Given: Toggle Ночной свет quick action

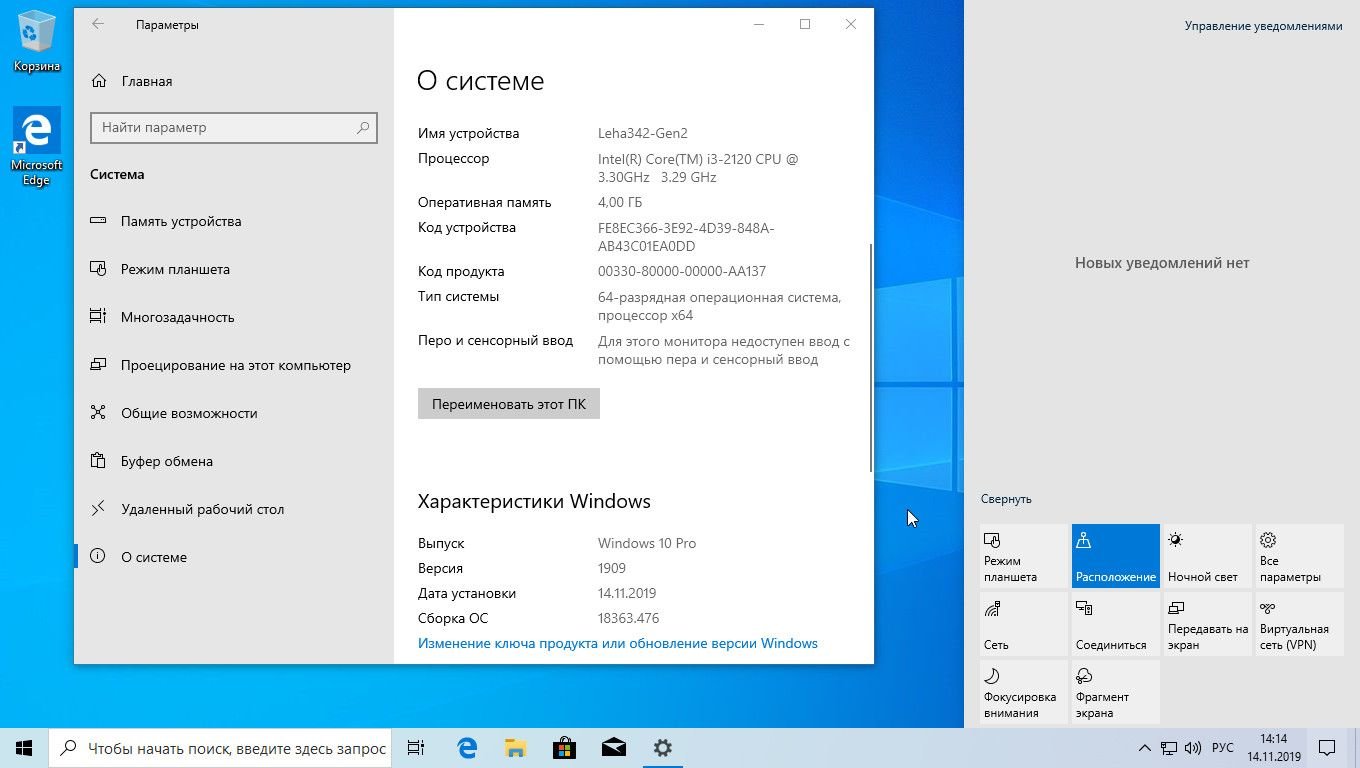Looking at the screenshot, I should 1208,556.
